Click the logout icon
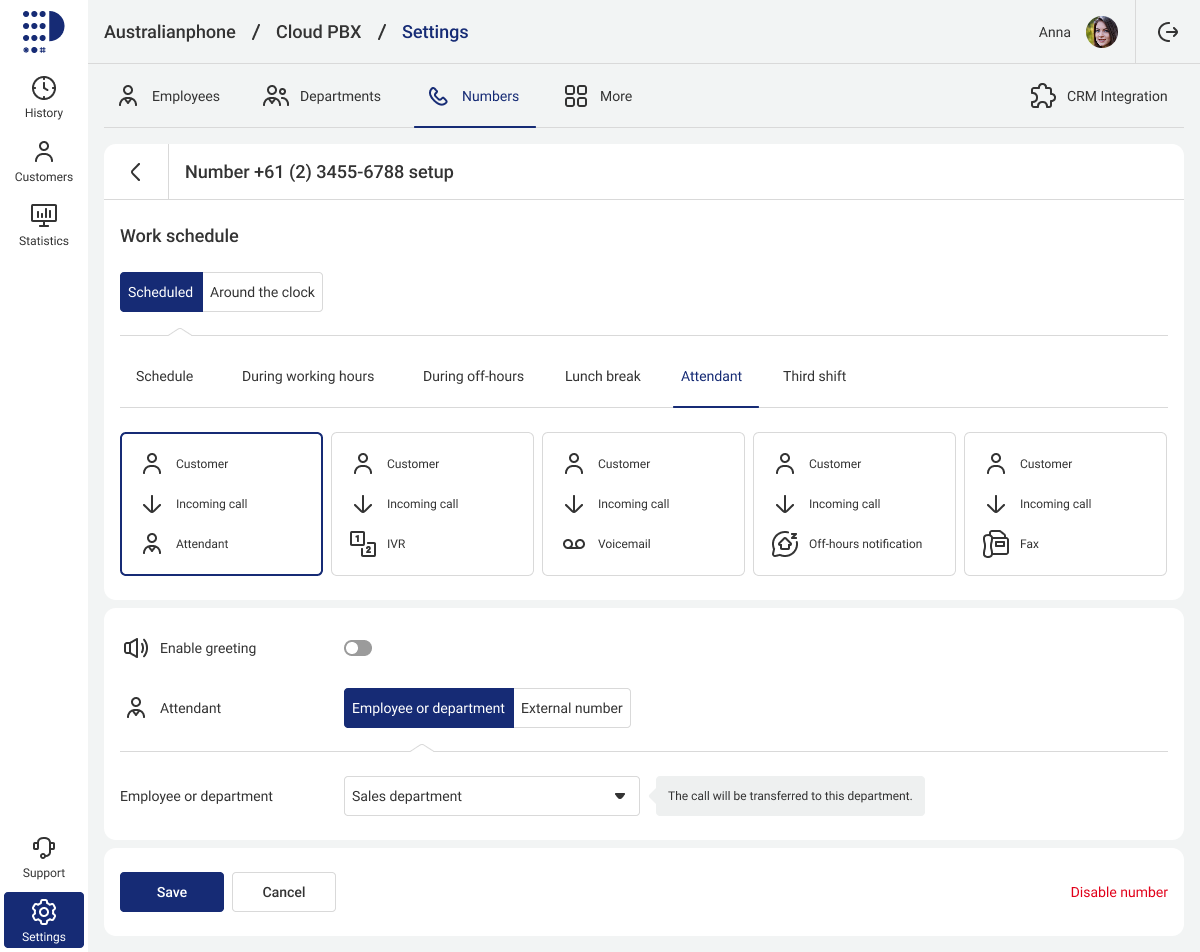1200x952 pixels. pyautogui.click(x=1168, y=32)
